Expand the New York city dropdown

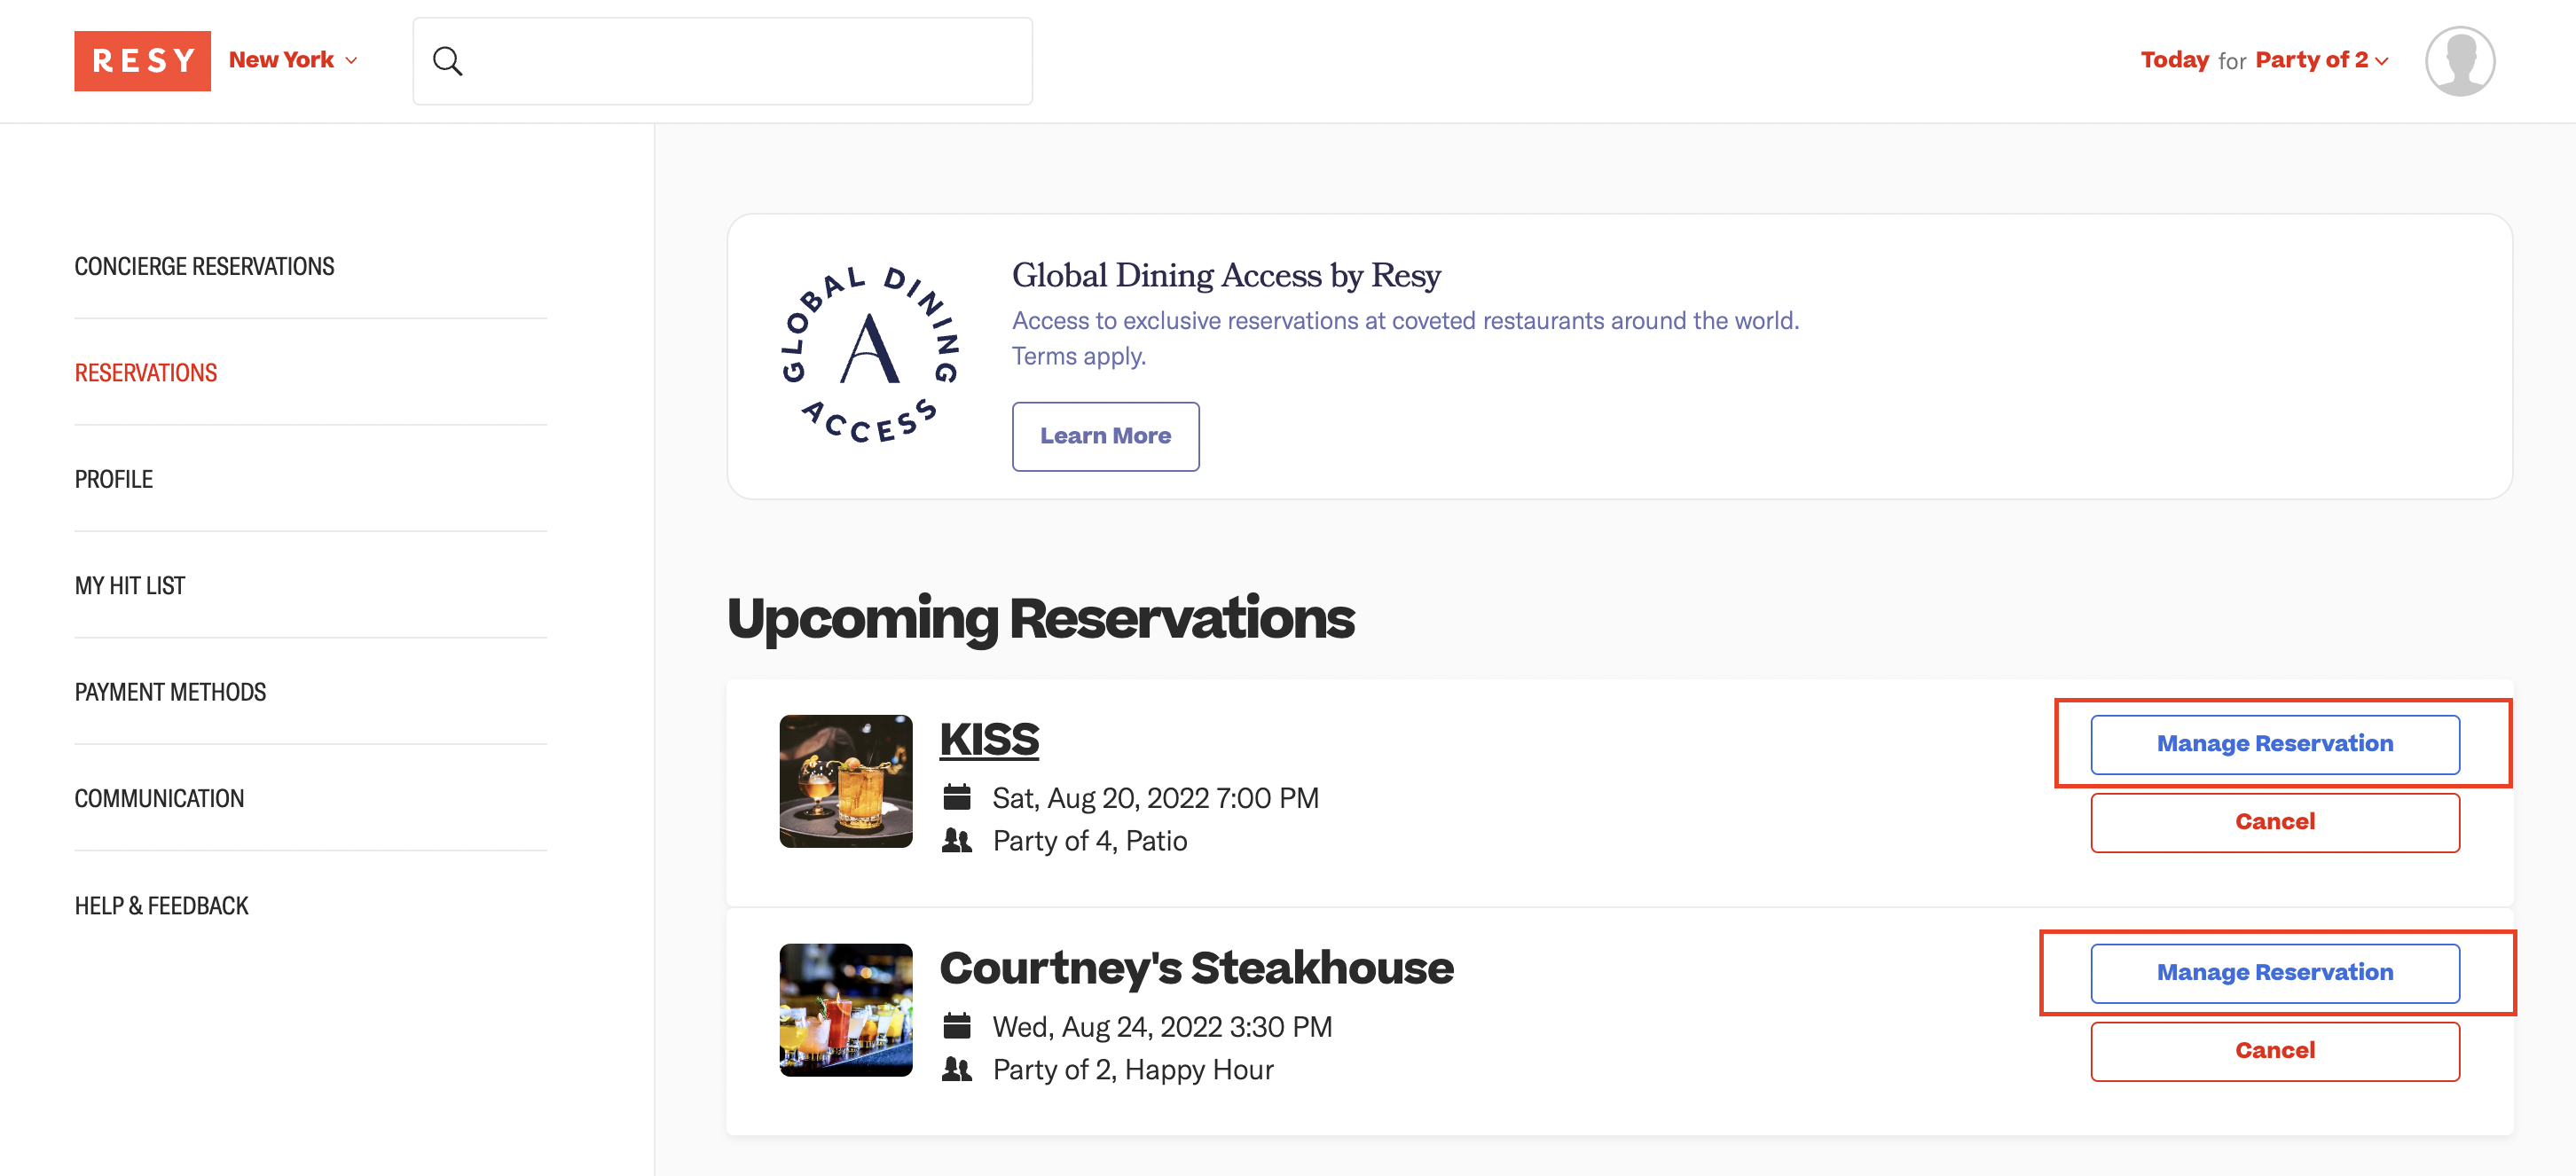coord(293,60)
